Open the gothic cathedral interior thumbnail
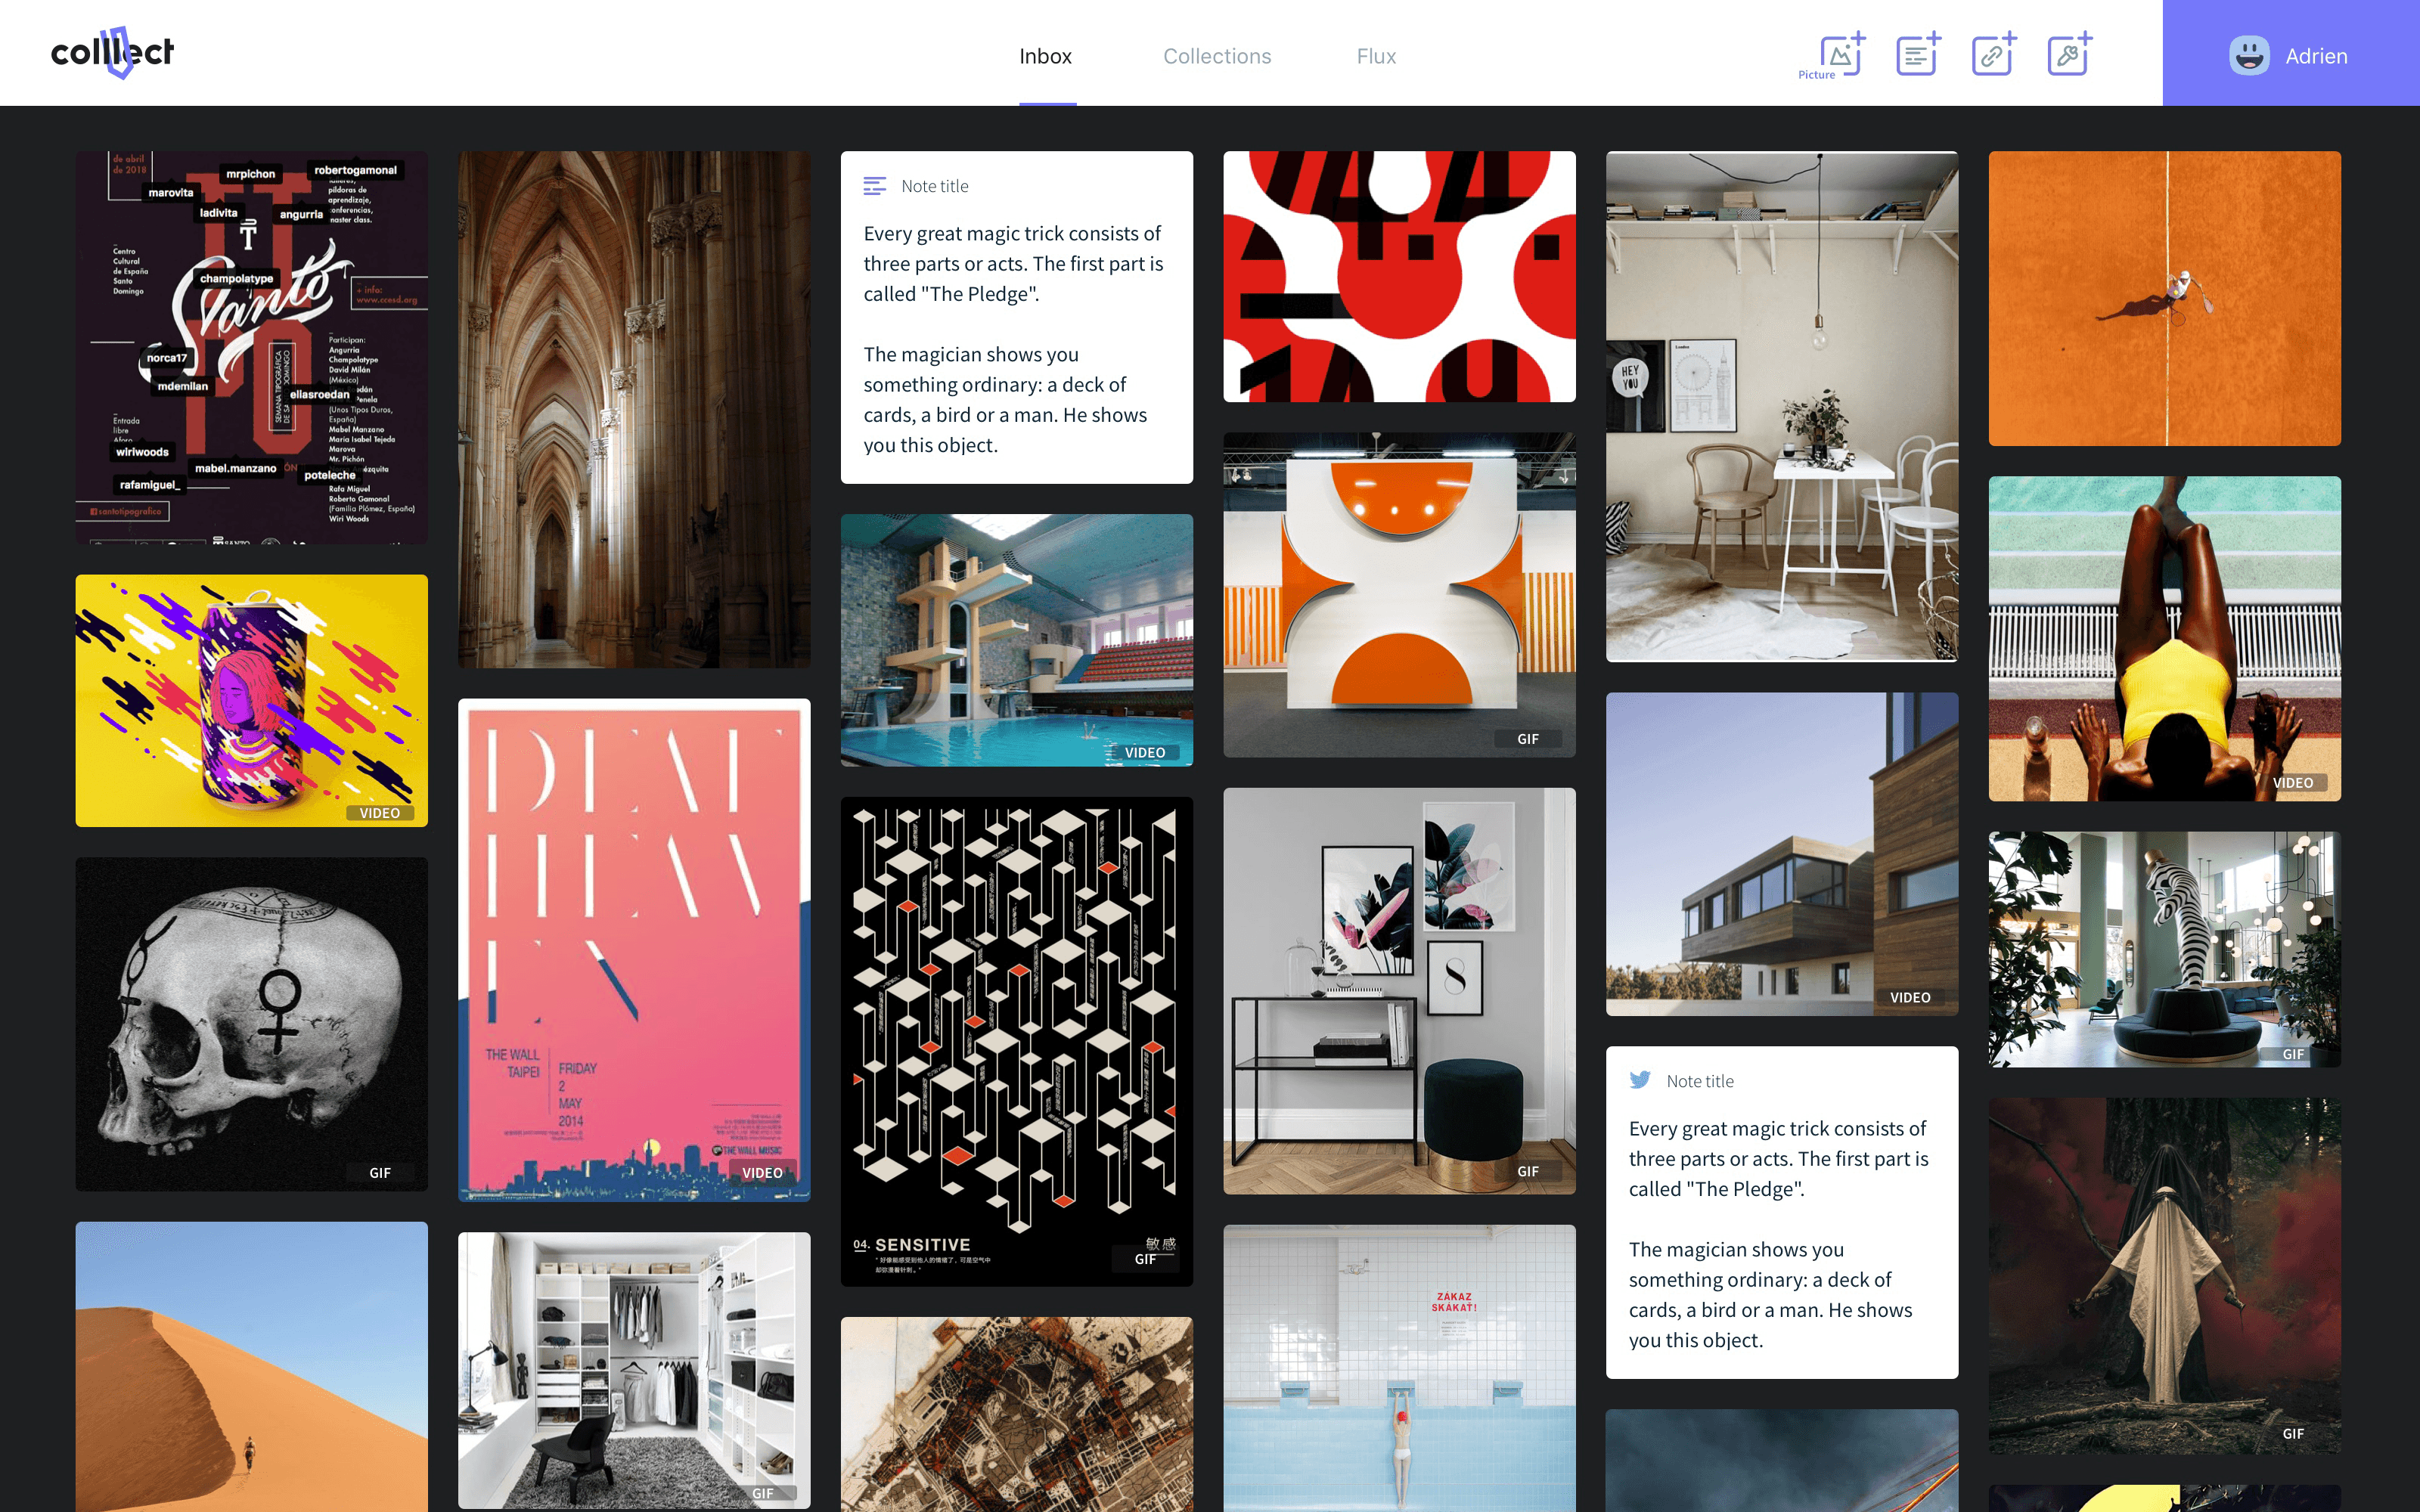Image resolution: width=2420 pixels, height=1512 pixels. (634, 409)
